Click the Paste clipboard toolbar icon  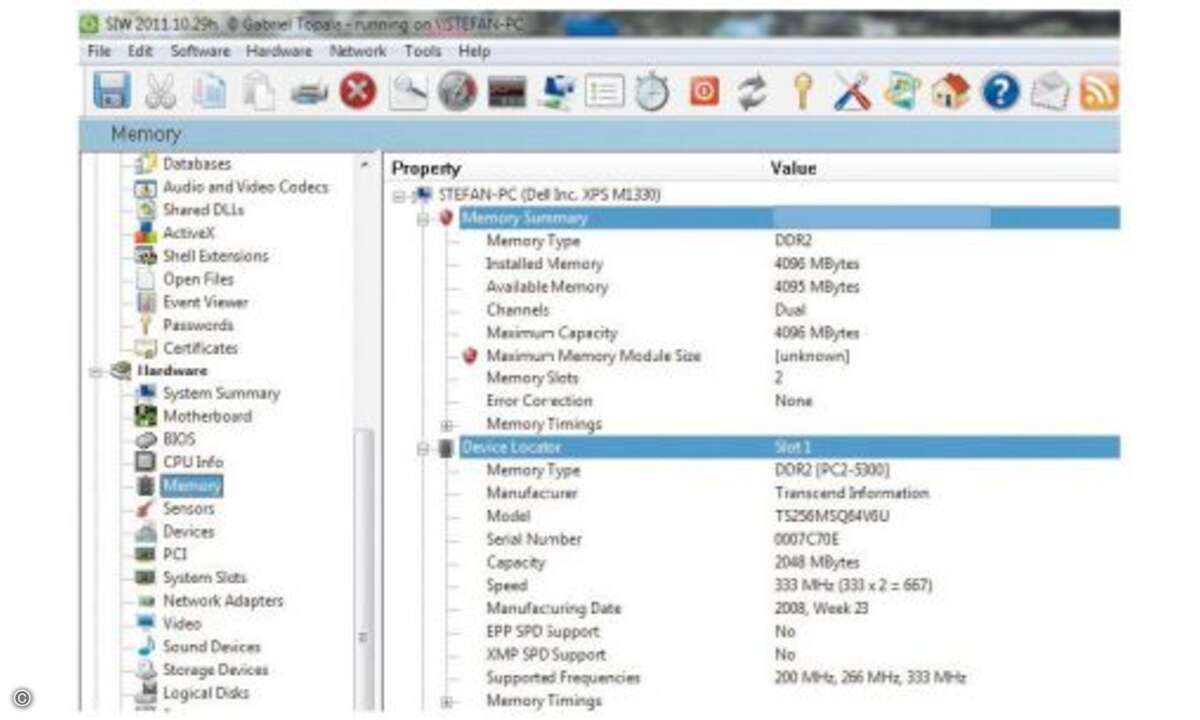[x=259, y=92]
